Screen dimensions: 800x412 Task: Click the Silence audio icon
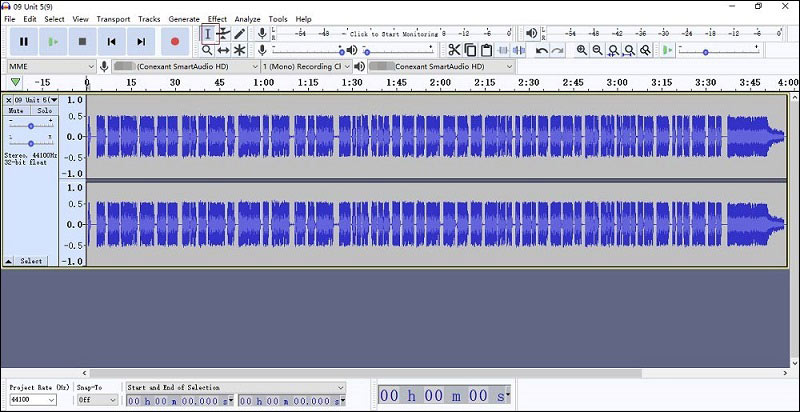519,50
